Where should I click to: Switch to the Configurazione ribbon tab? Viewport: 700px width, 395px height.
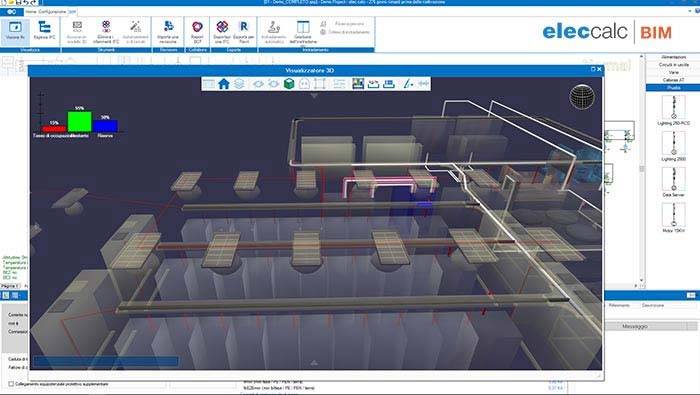[x=52, y=12]
